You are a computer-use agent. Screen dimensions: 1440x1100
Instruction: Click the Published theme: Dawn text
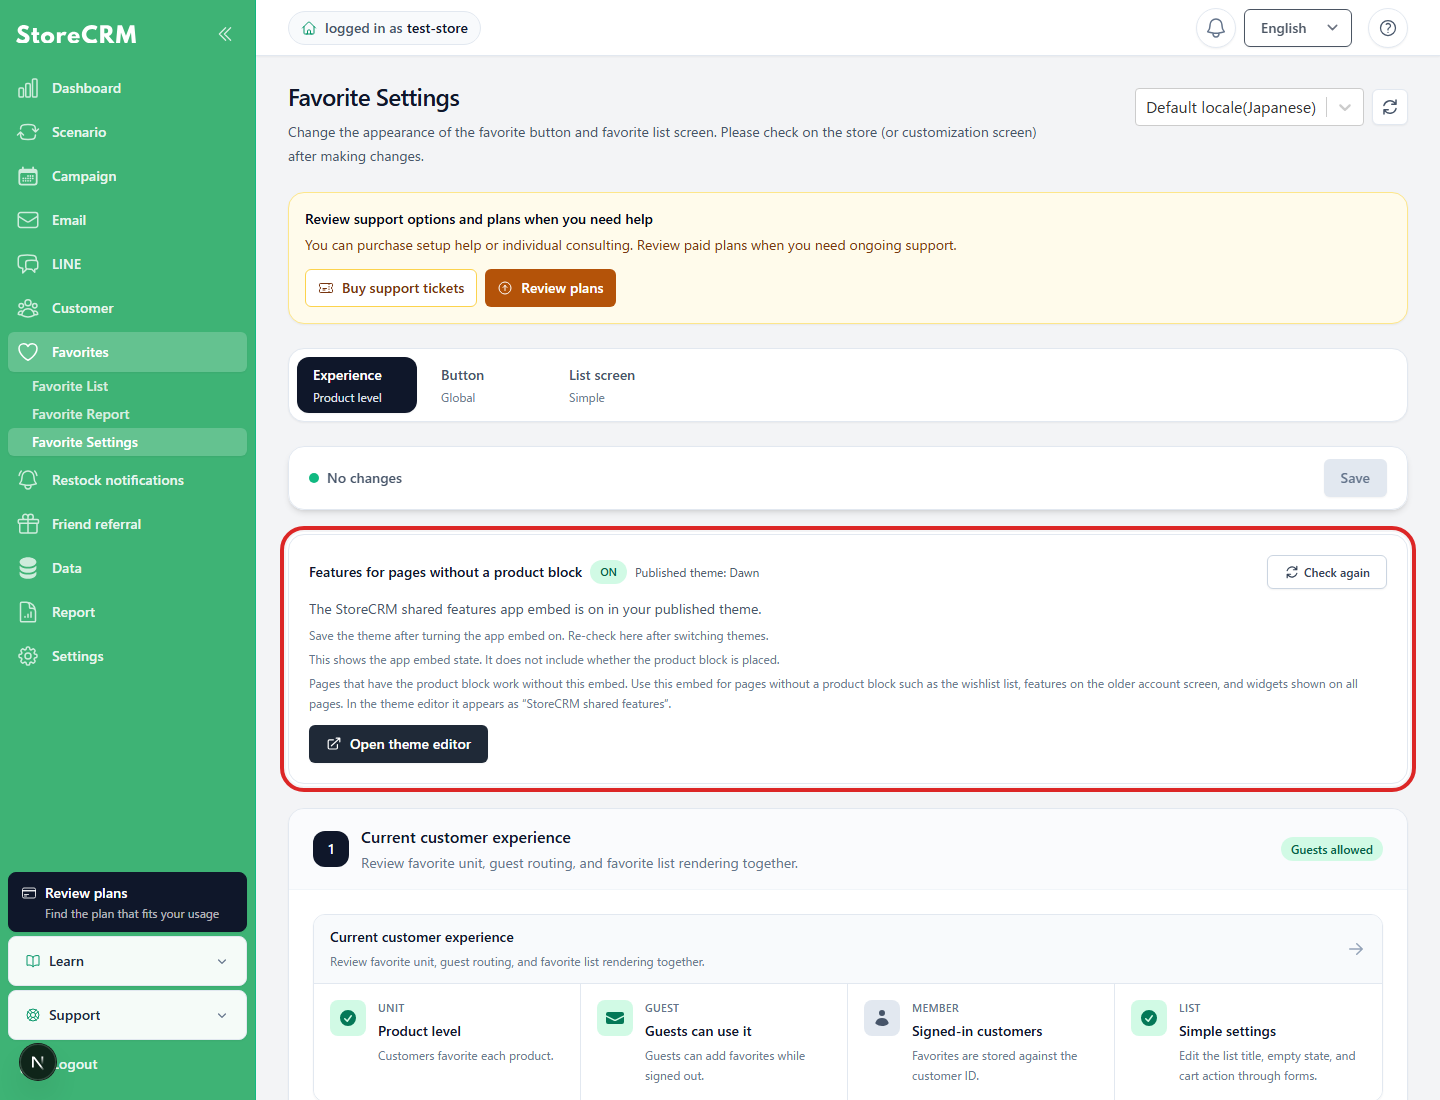tap(697, 573)
